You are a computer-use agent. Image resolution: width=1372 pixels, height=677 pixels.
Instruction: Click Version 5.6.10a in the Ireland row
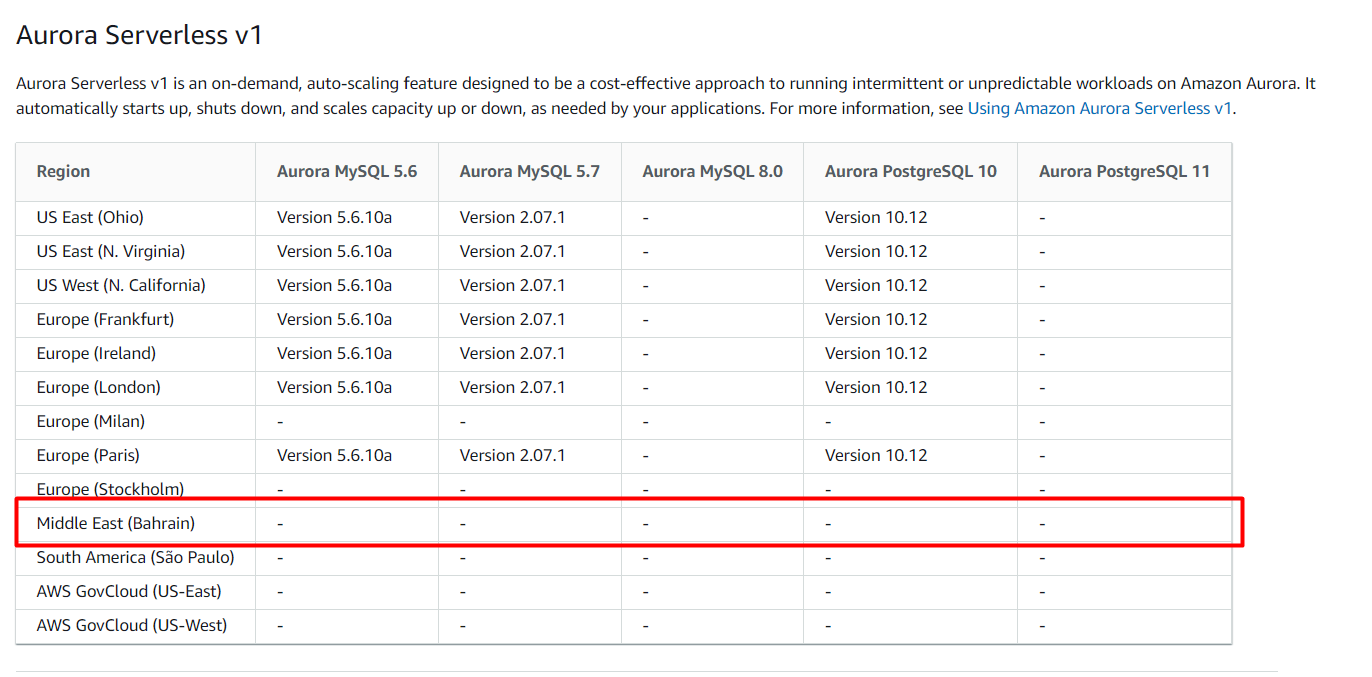(x=334, y=353)
